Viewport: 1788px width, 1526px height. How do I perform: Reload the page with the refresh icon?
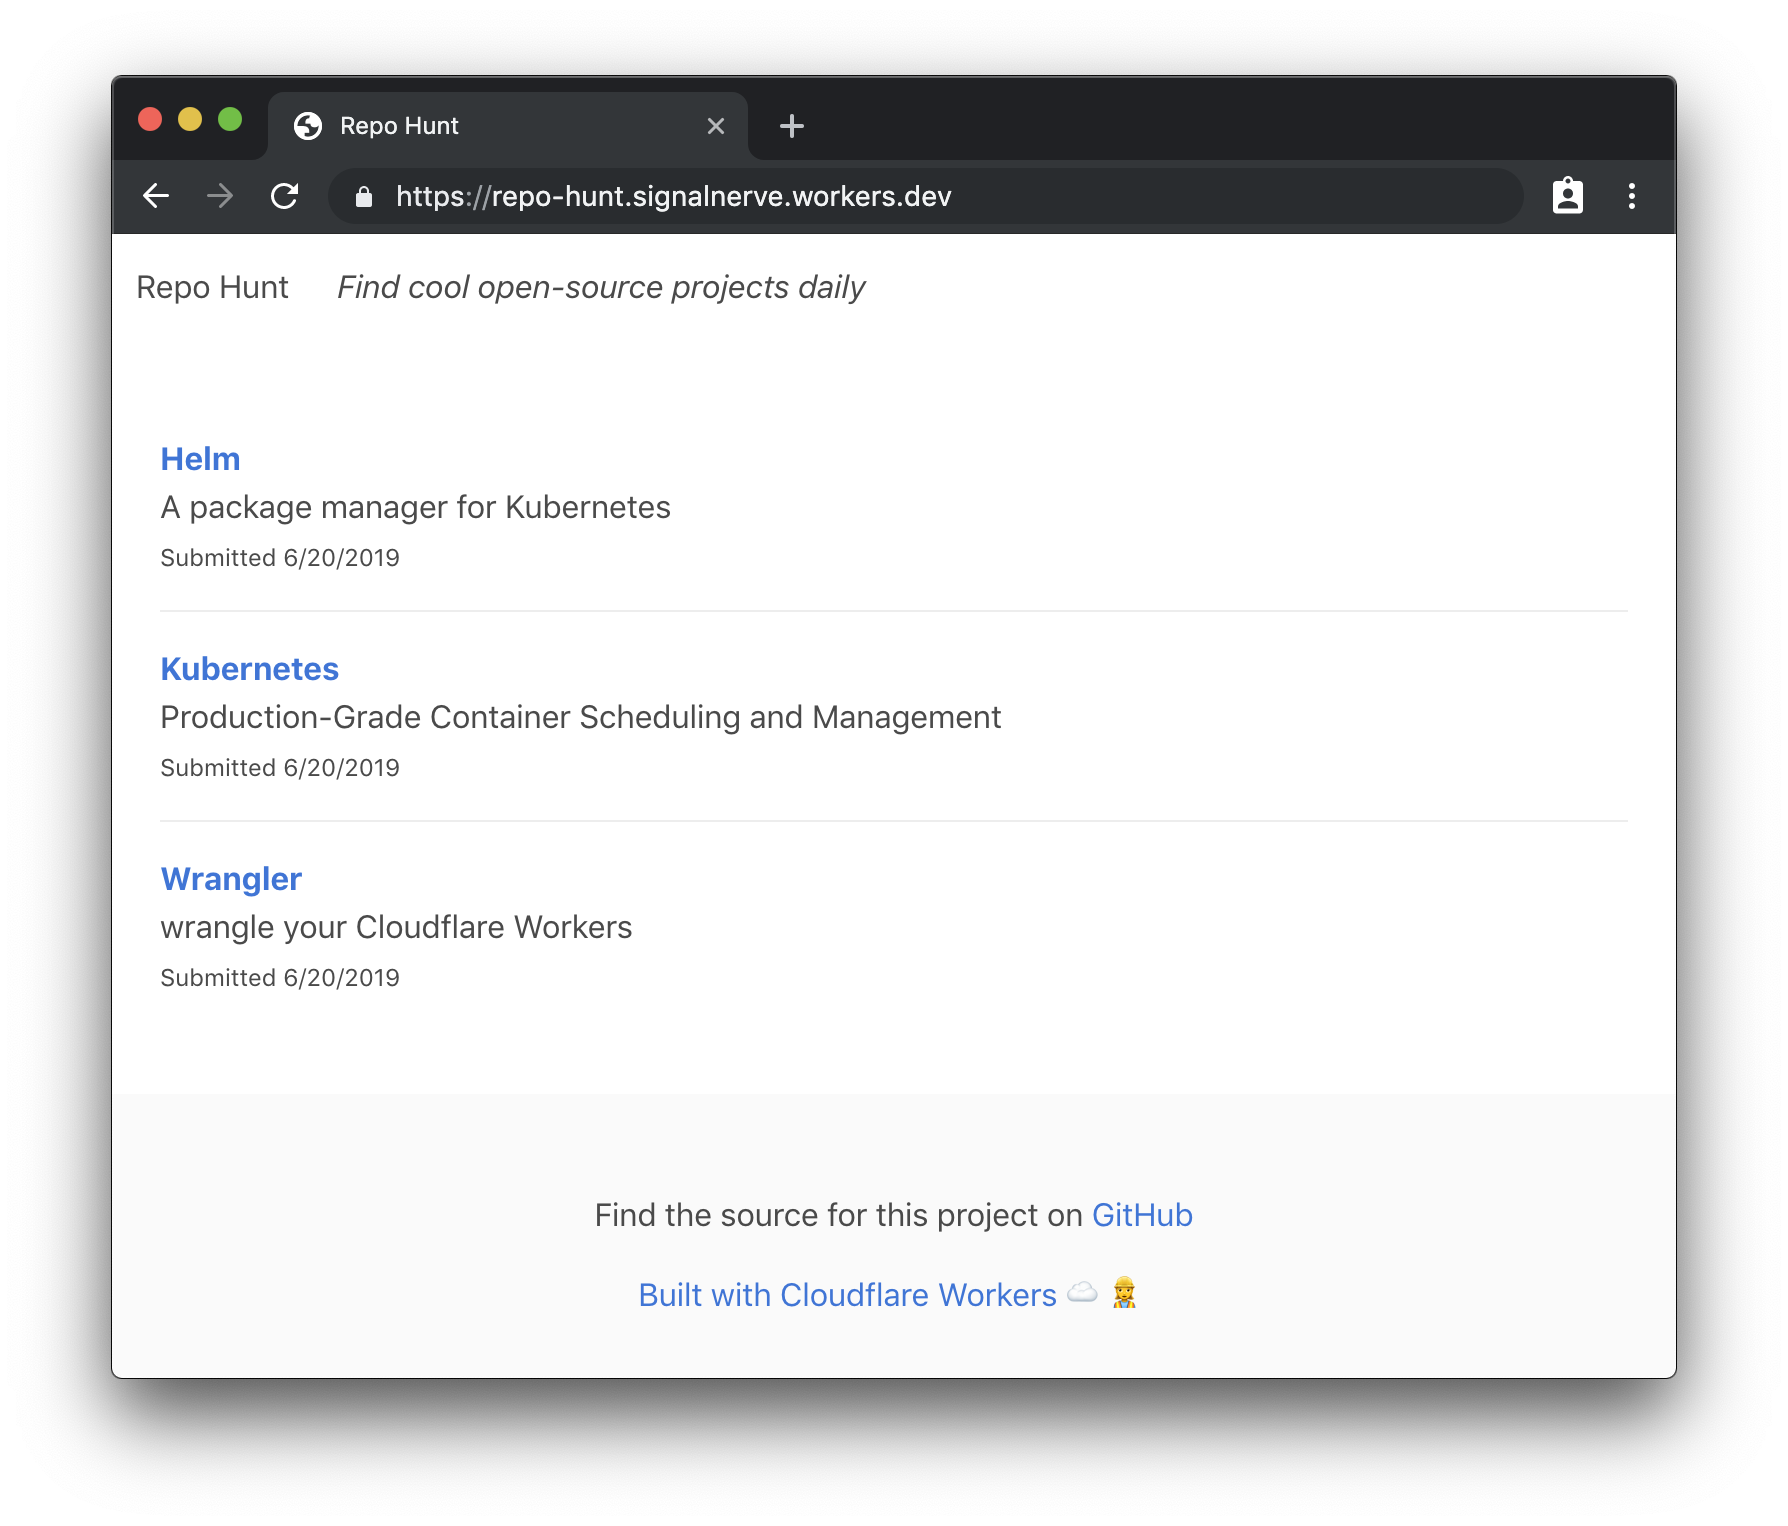point(285,196)
